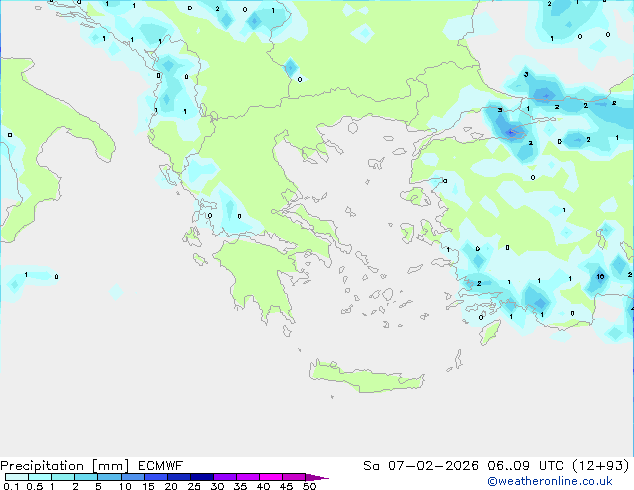Click the arrow tip past 50 mm
This screenshot has width=634, height=490.
[317, 477]
